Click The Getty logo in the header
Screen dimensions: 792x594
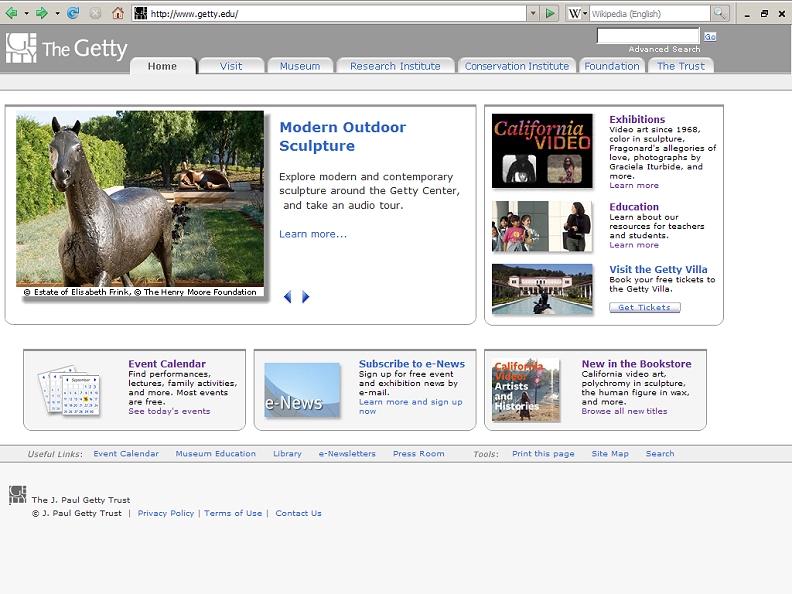point(66,48)
